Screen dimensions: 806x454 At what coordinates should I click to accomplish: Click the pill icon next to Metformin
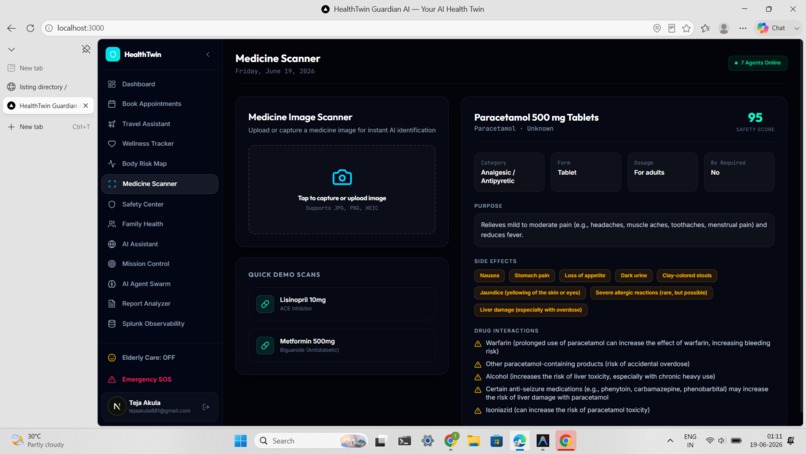[x=265, y=346]
